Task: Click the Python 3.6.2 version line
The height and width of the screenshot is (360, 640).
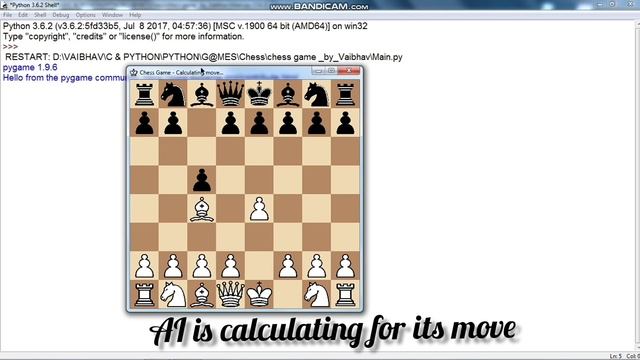Action: click(x=185, y=26)
